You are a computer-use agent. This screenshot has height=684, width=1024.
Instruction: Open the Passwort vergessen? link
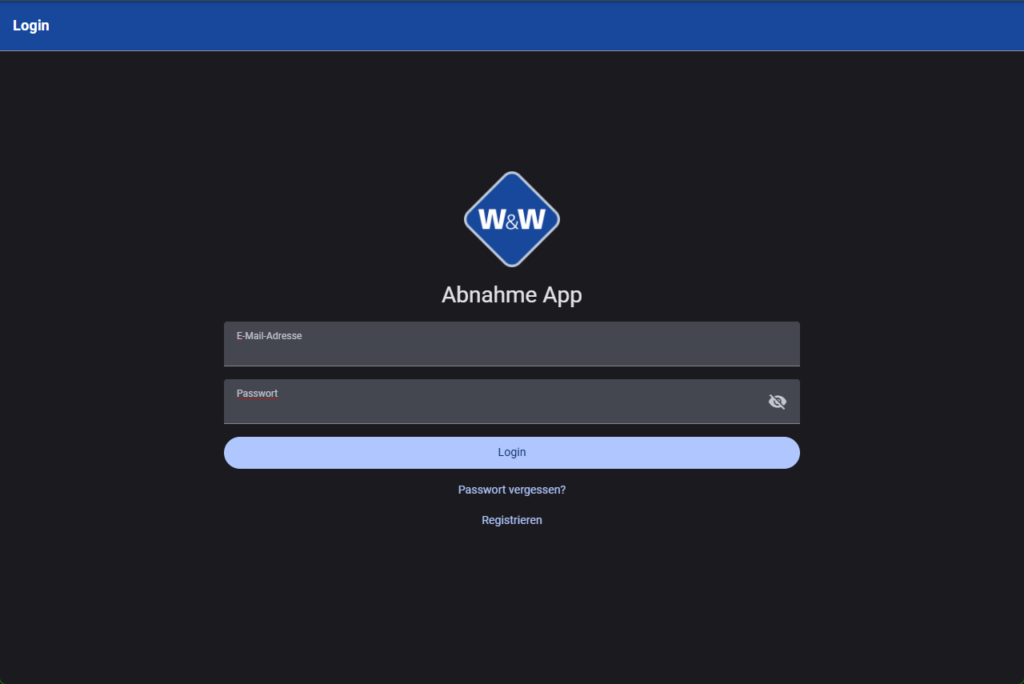(x=511, y=489)
